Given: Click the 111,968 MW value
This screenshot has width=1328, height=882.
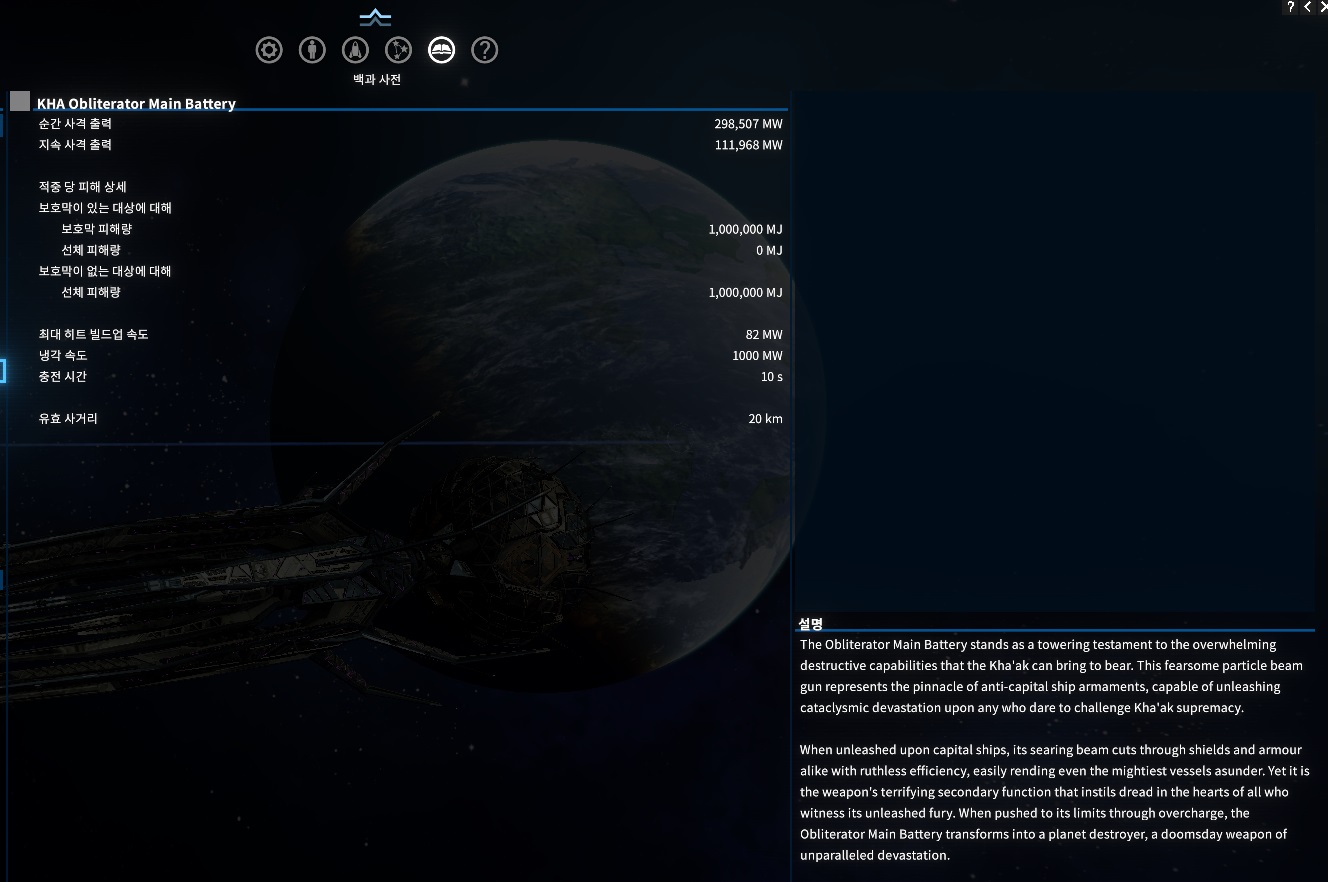Looking at the screenshot, I should 748,145.
